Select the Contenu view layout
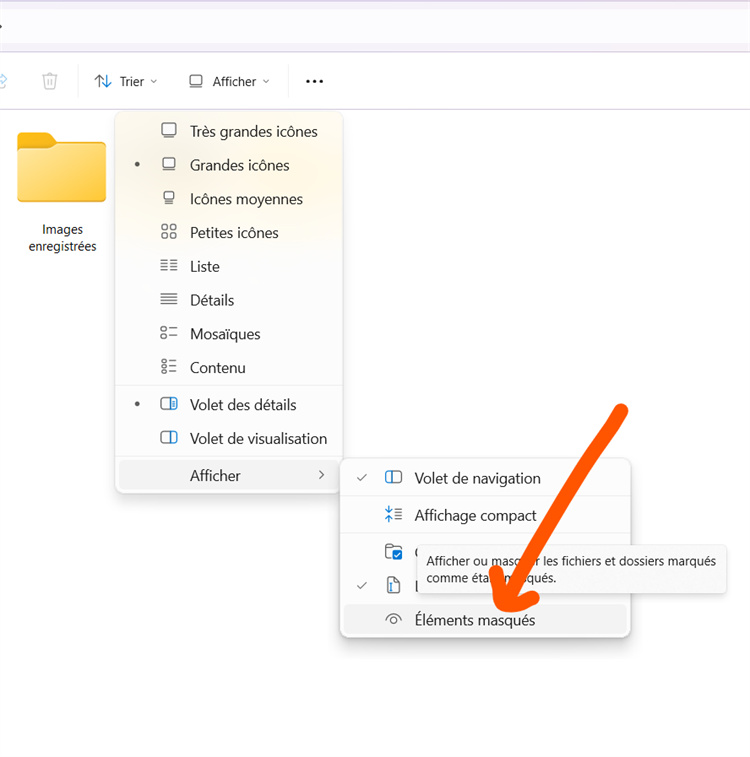The height and width of the screenshot is (757, 750). tap(217, 368)
